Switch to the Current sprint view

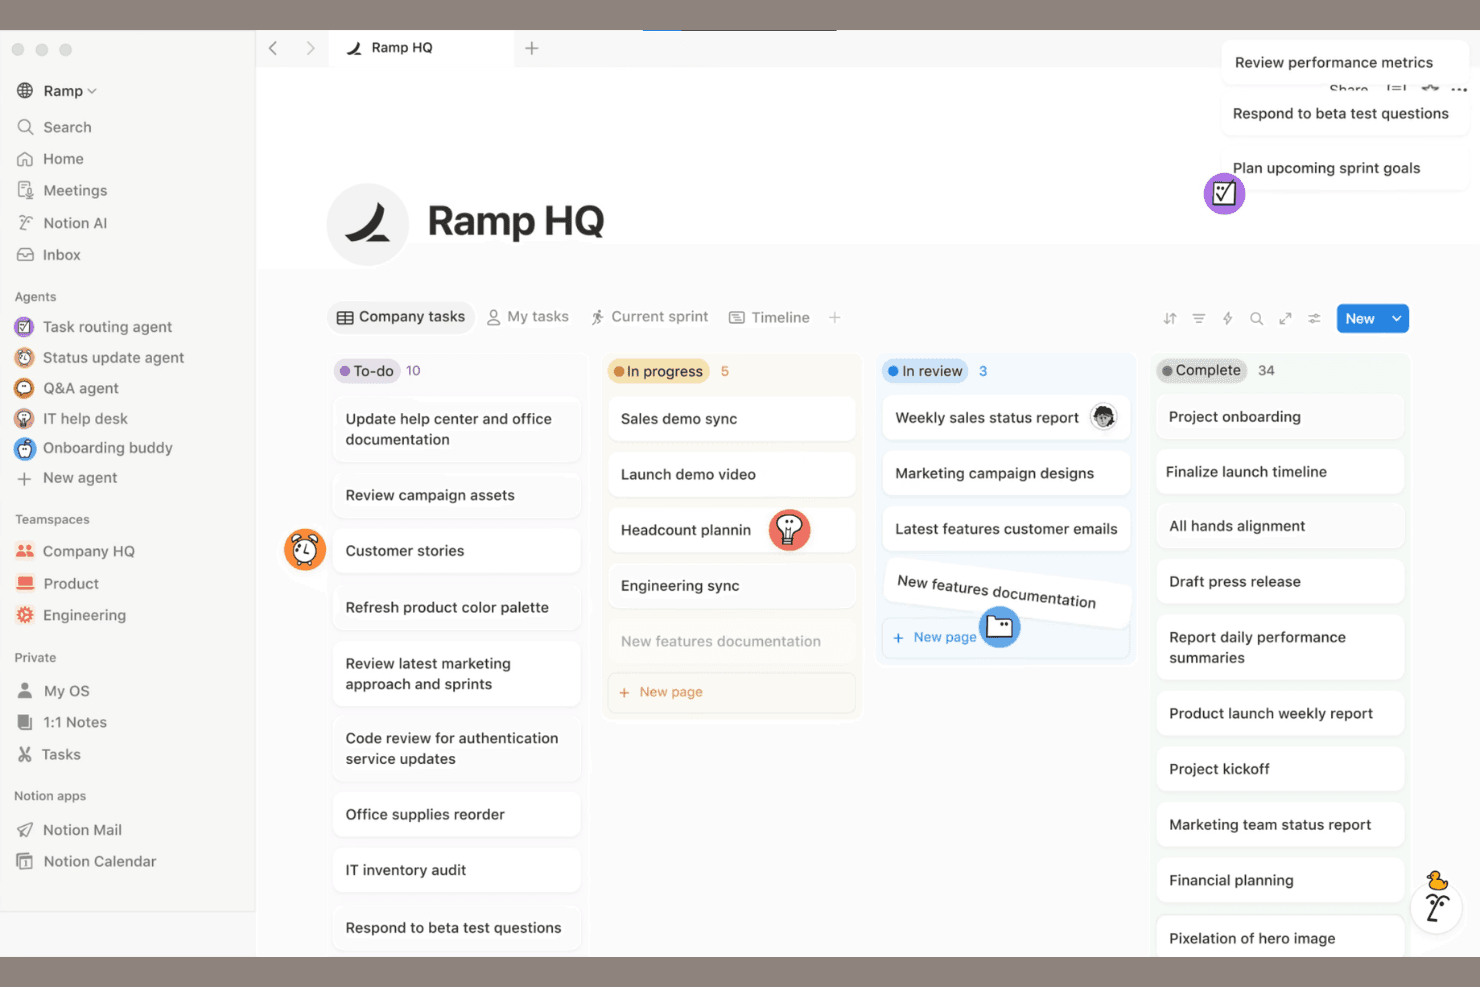click(x=649, y=317)
